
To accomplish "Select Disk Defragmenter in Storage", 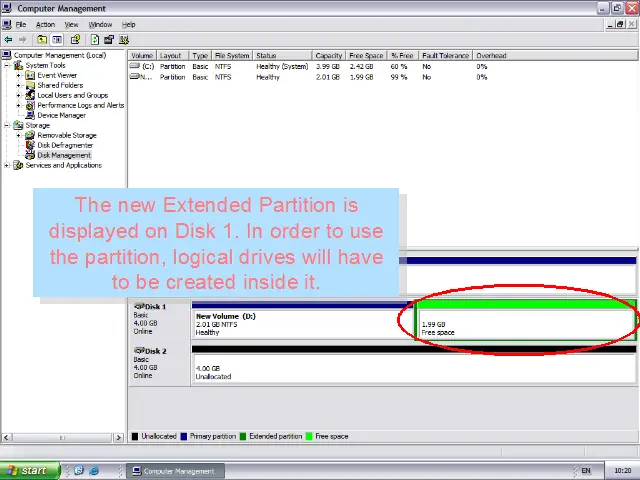I will click(64, 145).
